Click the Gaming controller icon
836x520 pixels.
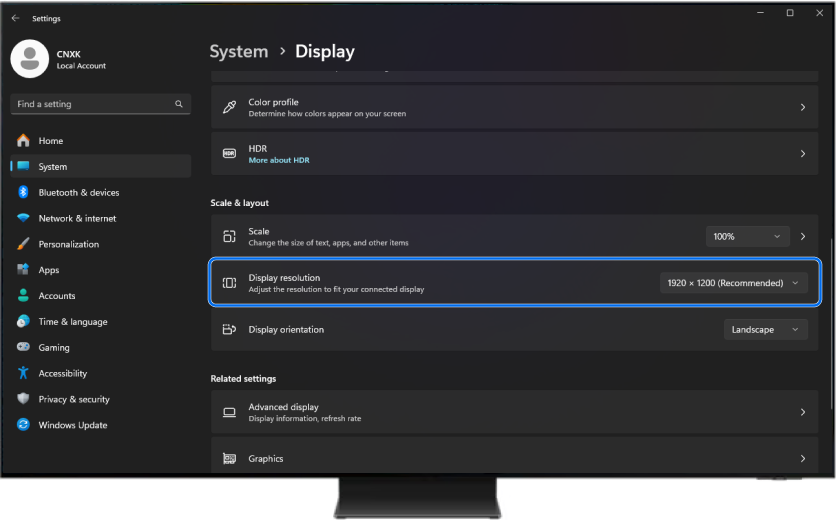(23, 347)
